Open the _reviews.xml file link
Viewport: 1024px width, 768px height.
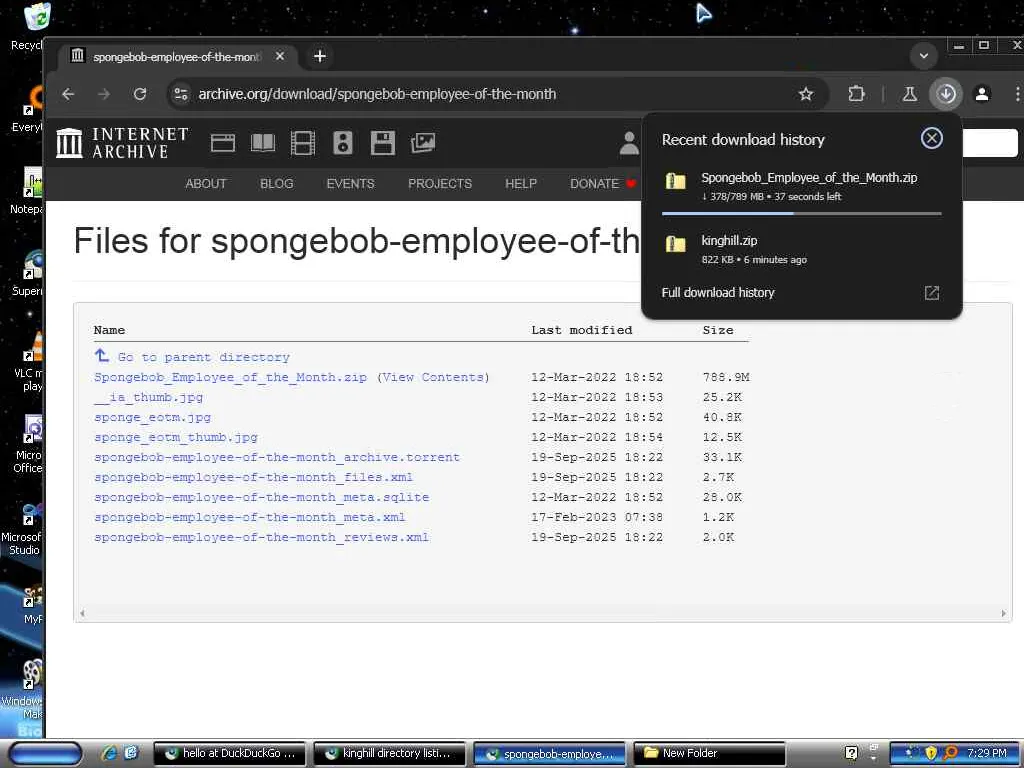[x=261, y=537]
